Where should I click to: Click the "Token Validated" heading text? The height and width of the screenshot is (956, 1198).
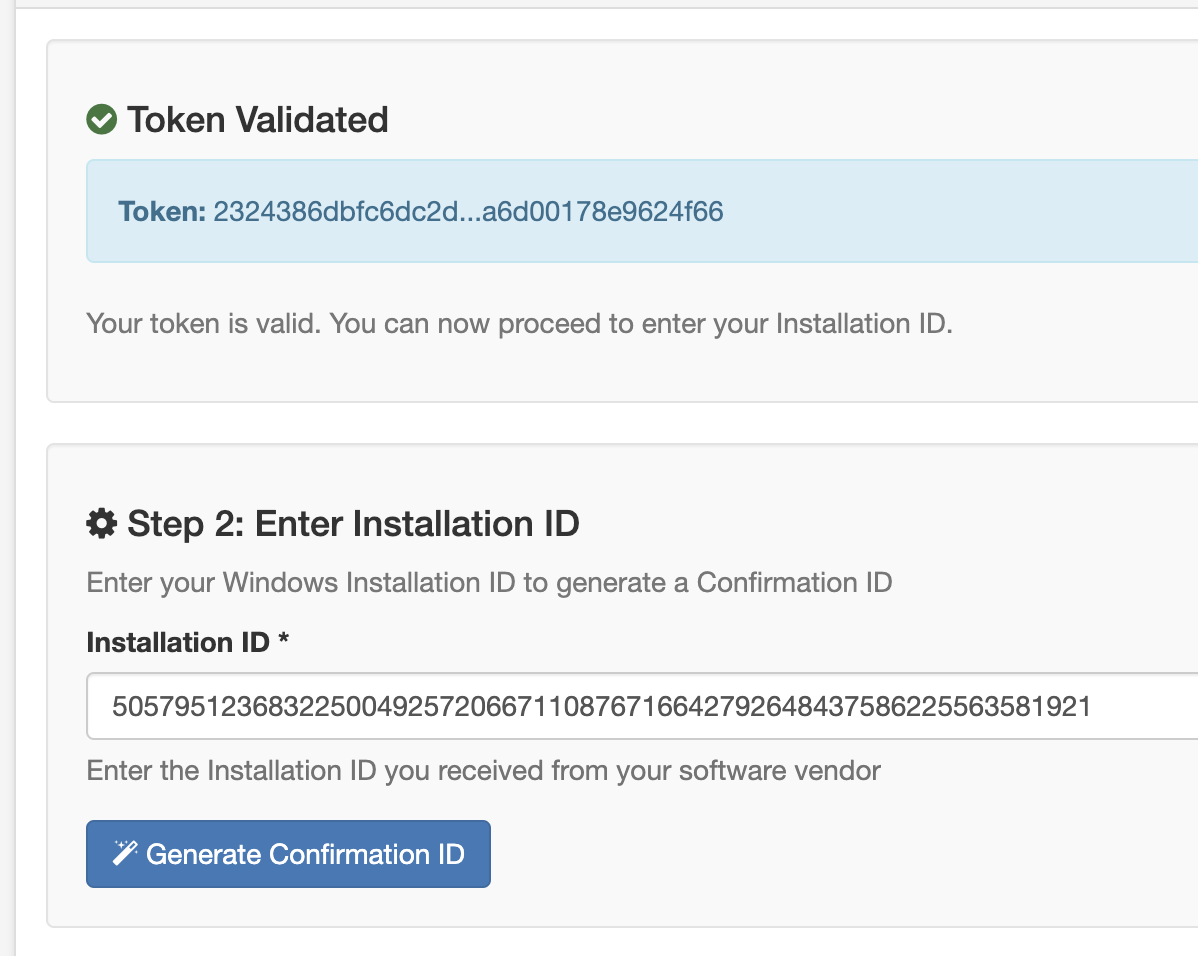[x=257, y=120]
